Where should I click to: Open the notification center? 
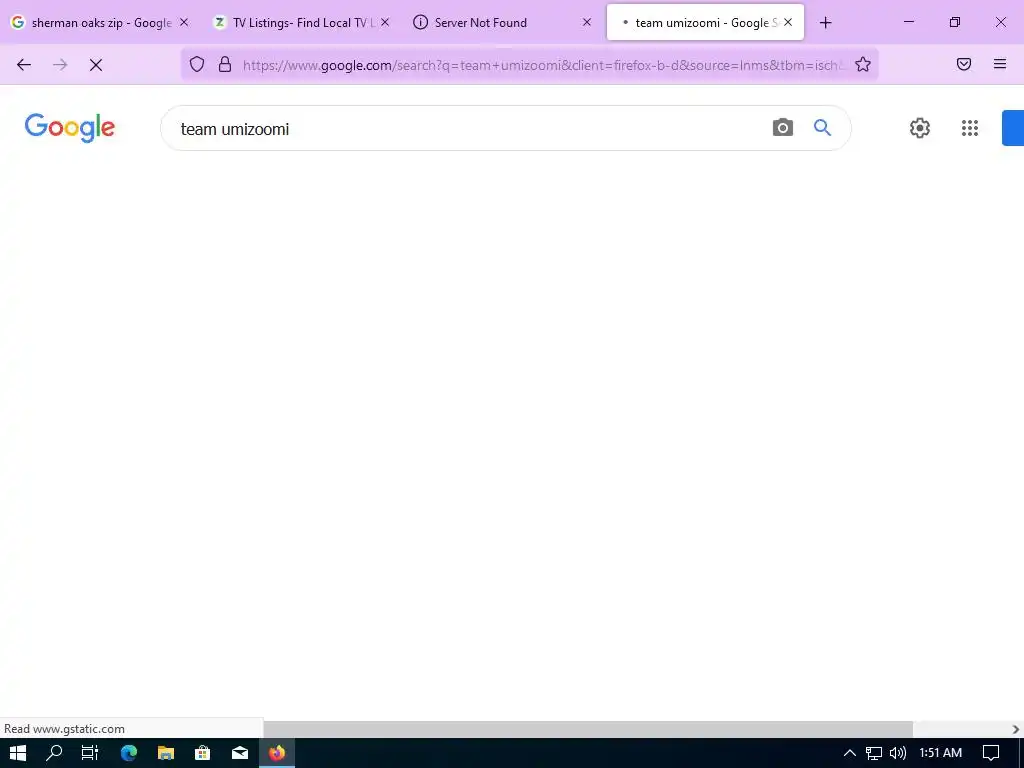(x=991, y=753)
